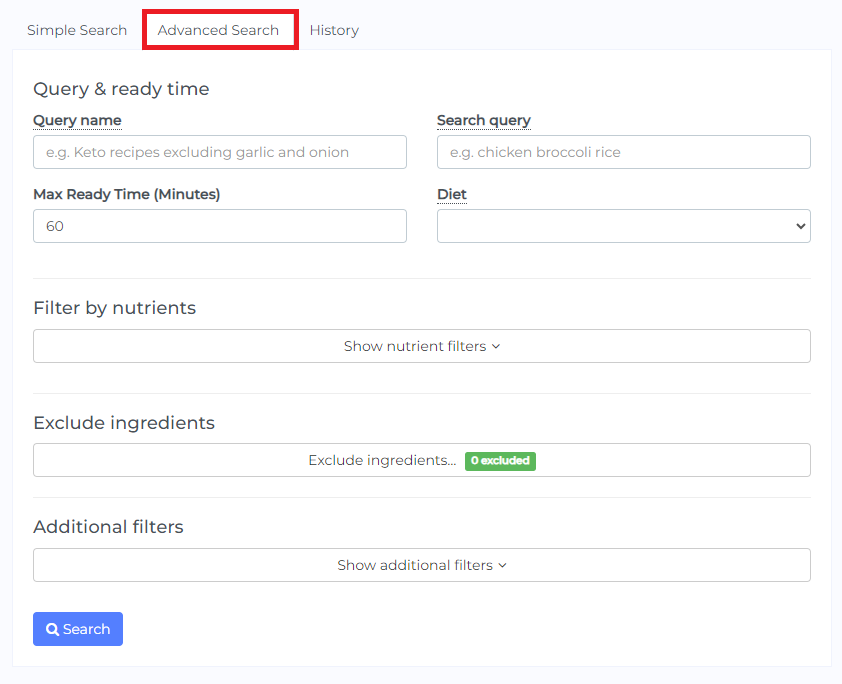Click the Query & ready time heading
Image resolution: width=842 pixels, height=684 pixels.
tap(121, 89)
